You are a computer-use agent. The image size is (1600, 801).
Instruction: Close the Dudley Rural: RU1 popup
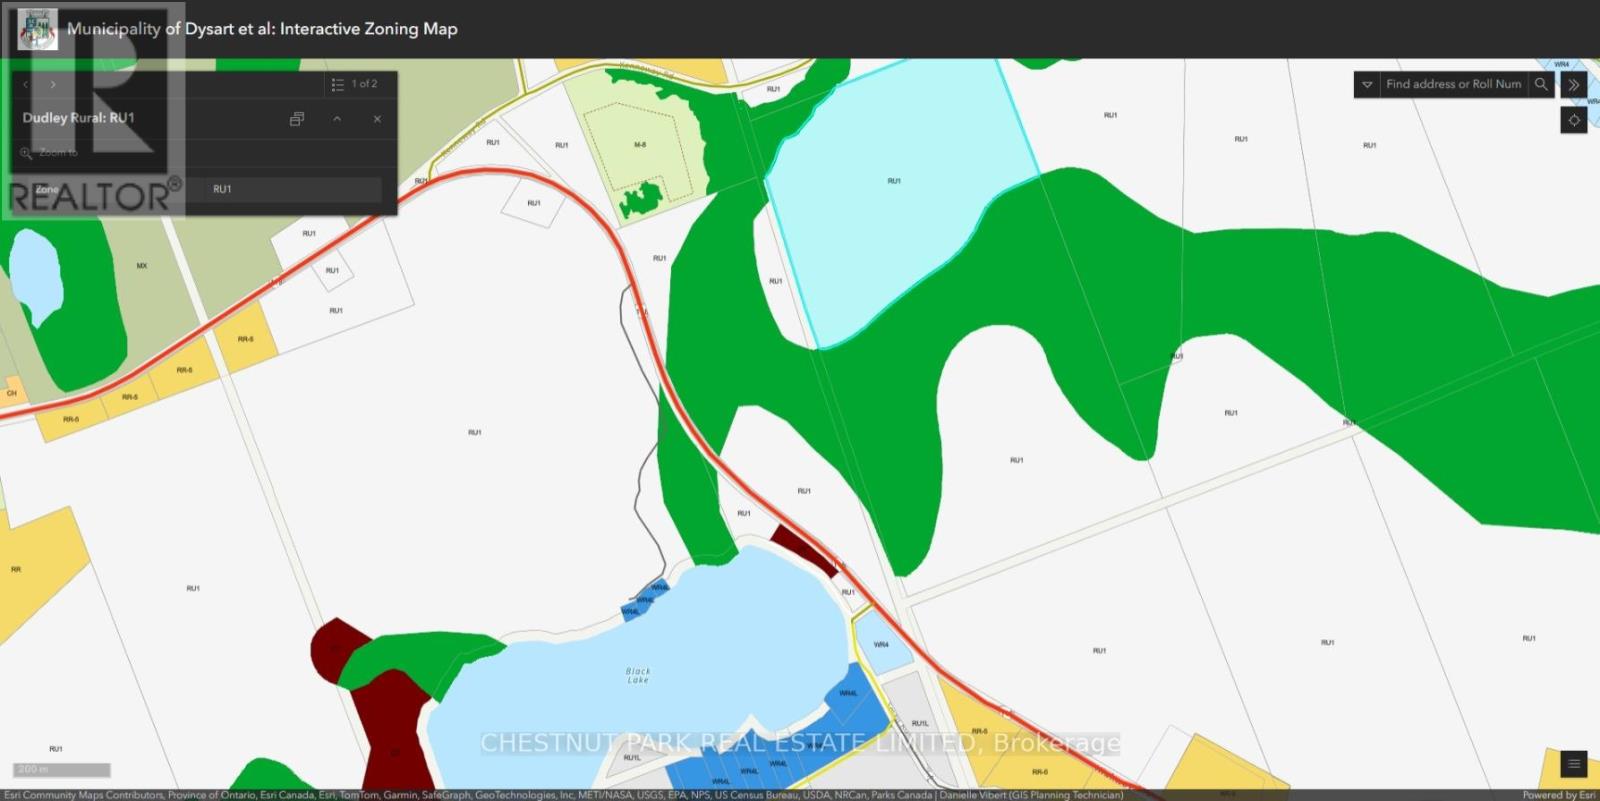point(377,119)
